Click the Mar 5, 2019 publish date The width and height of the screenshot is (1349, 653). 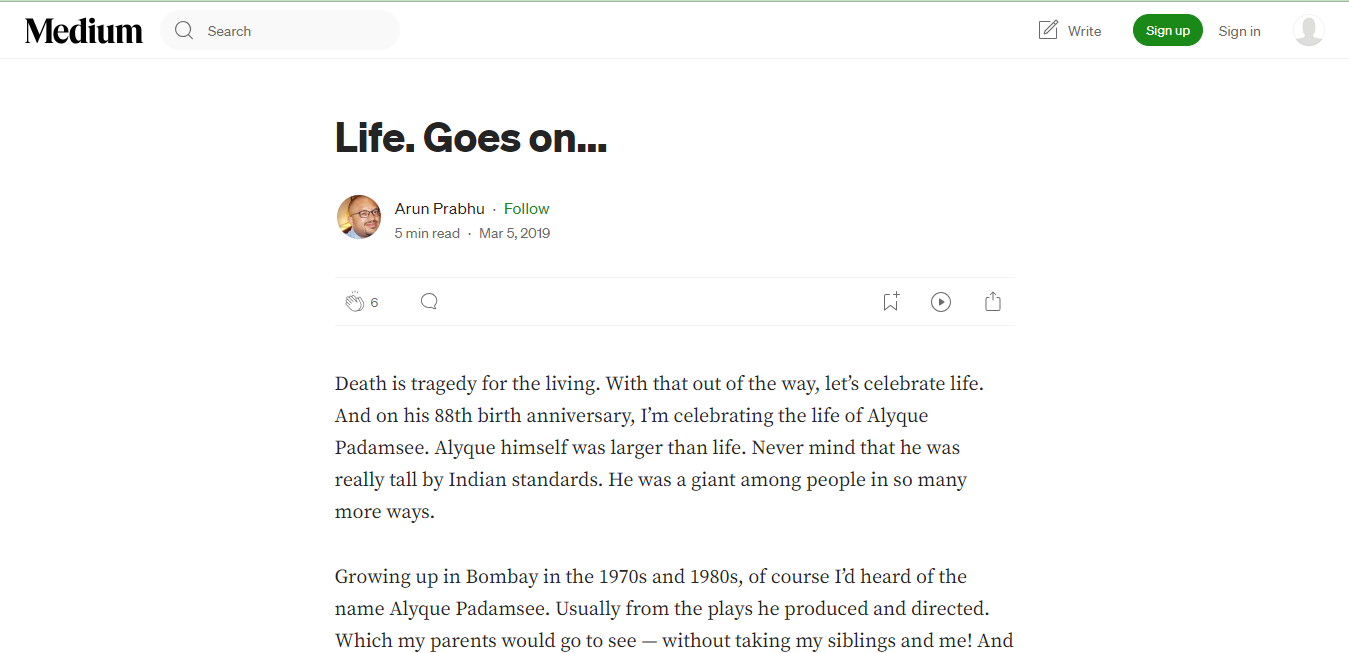[514, 233]
